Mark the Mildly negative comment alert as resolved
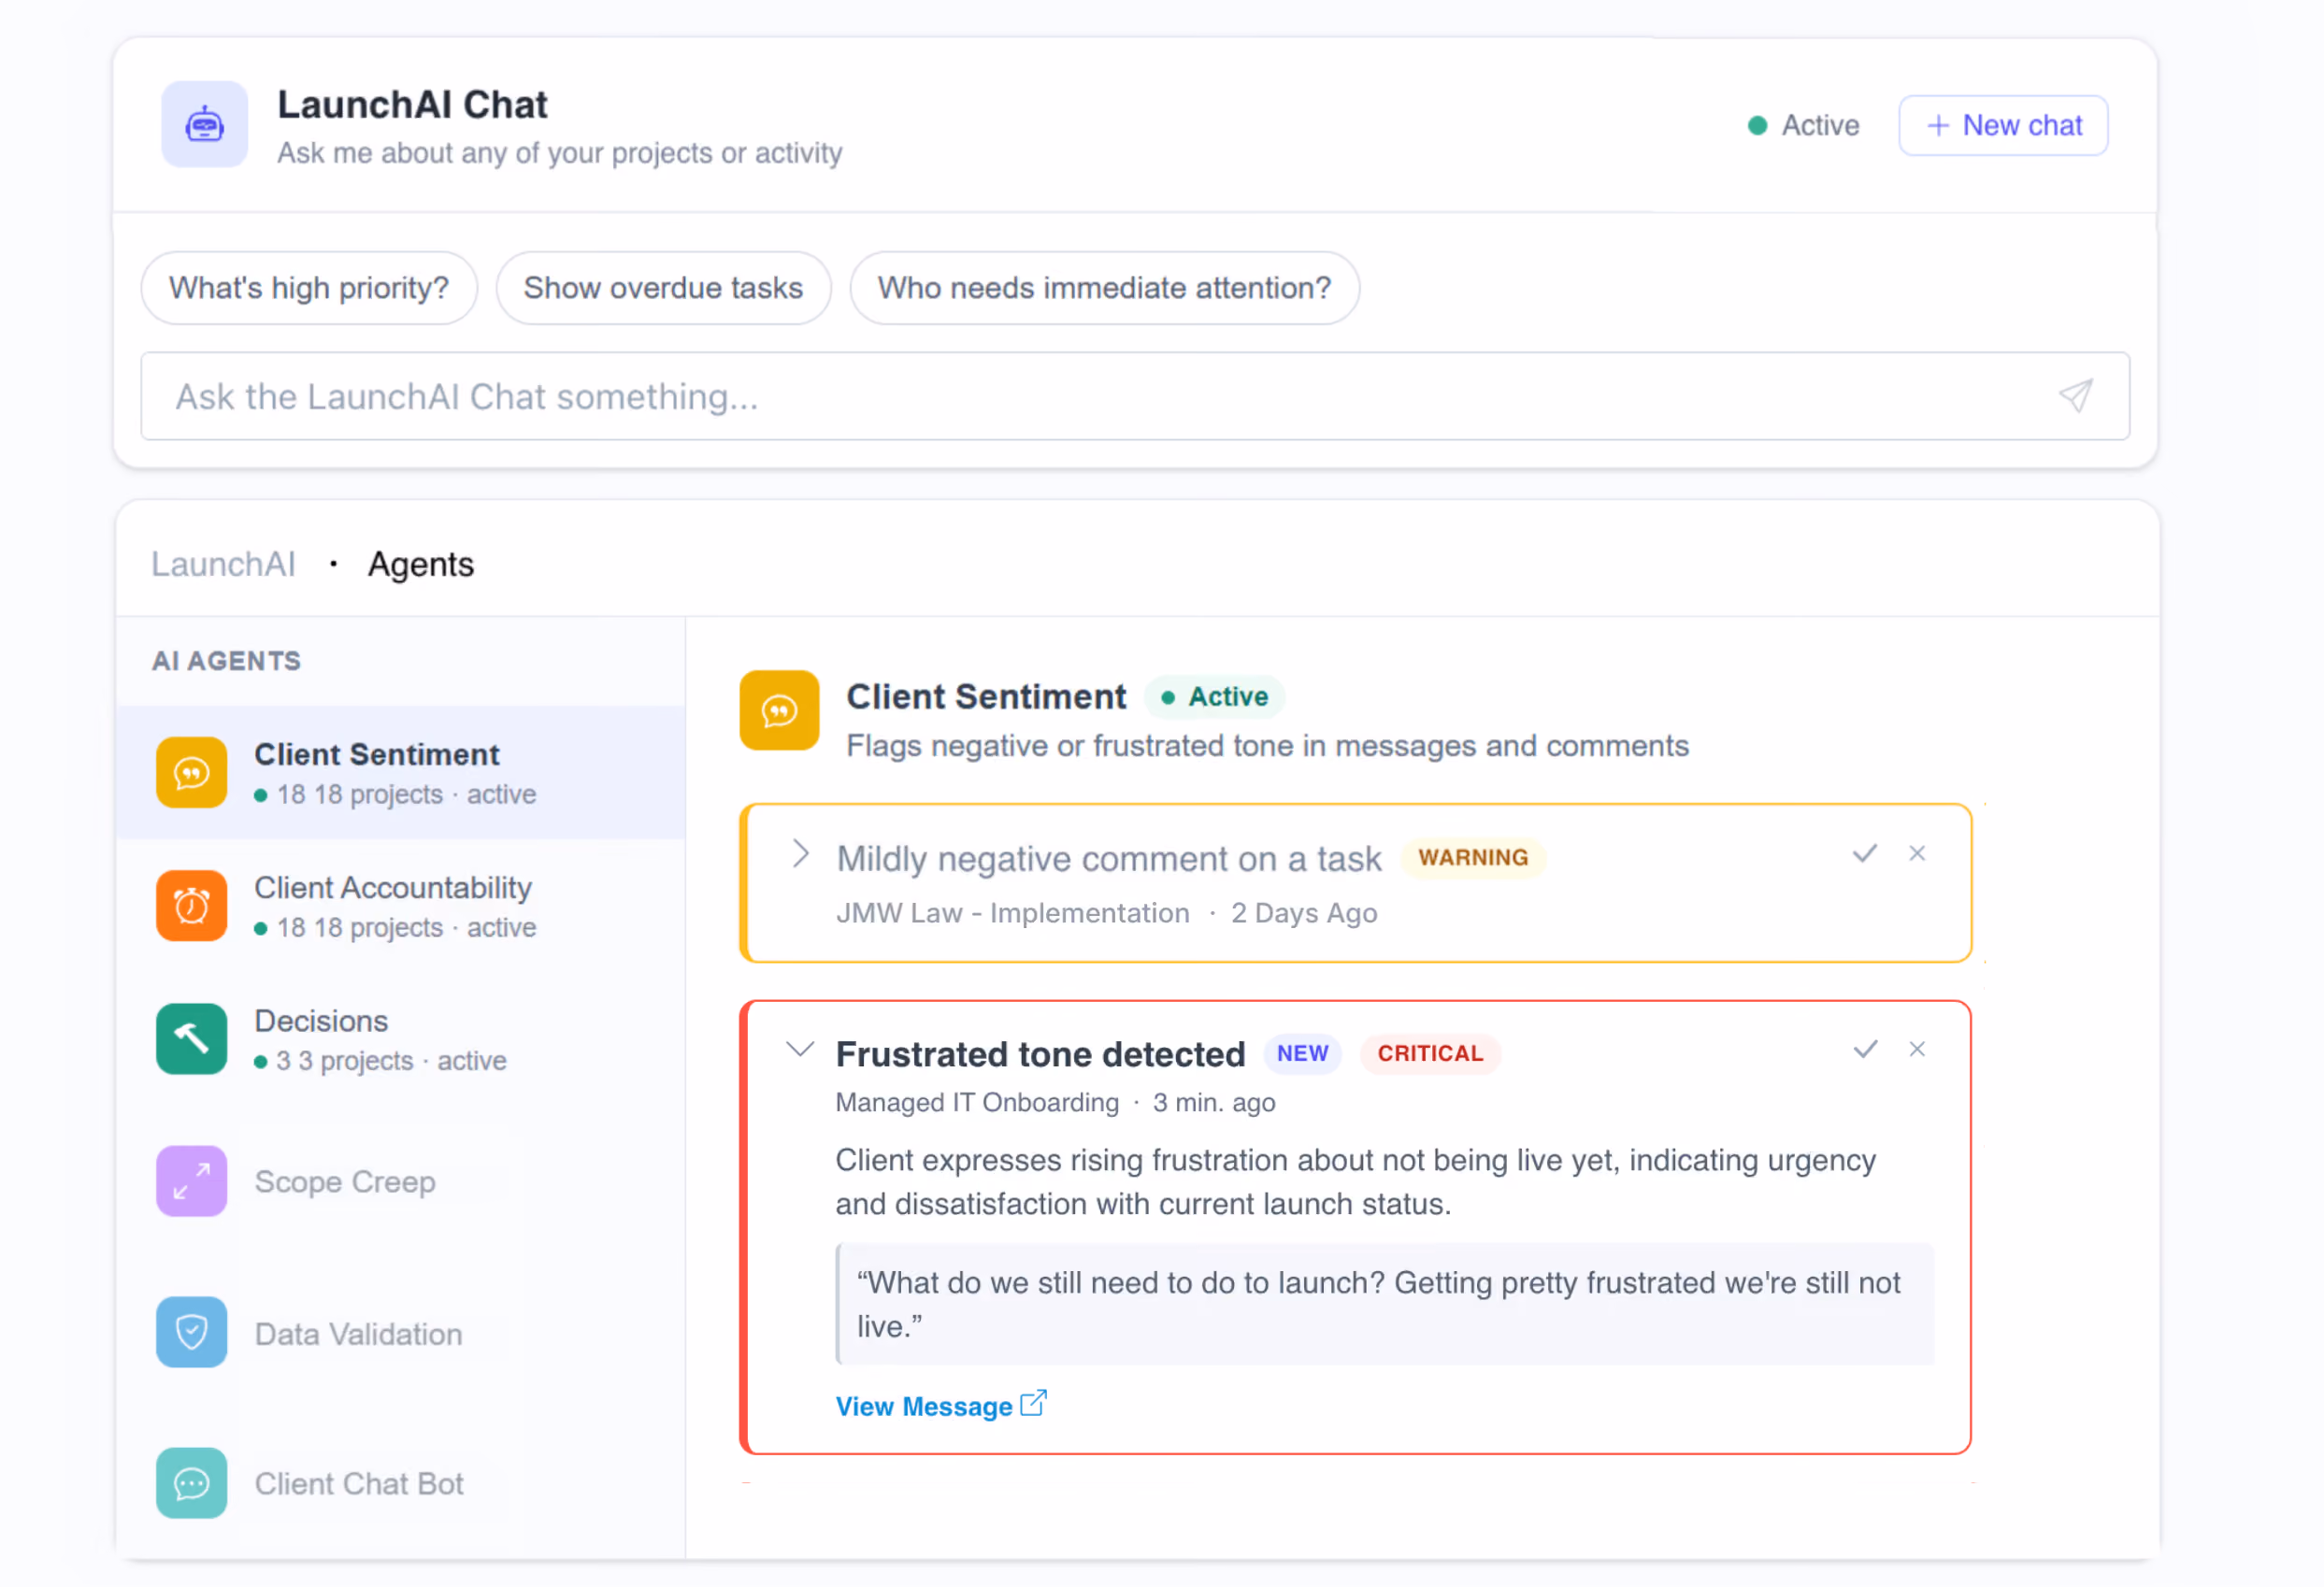Image resolution: width=2324 pixels, height=1587 pixels. 1864,854
